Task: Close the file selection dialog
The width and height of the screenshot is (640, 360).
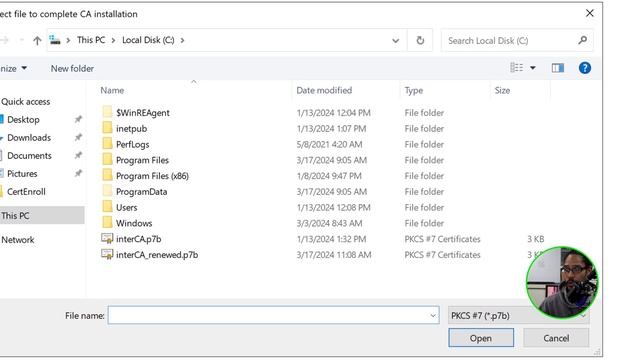Action: 589,13
